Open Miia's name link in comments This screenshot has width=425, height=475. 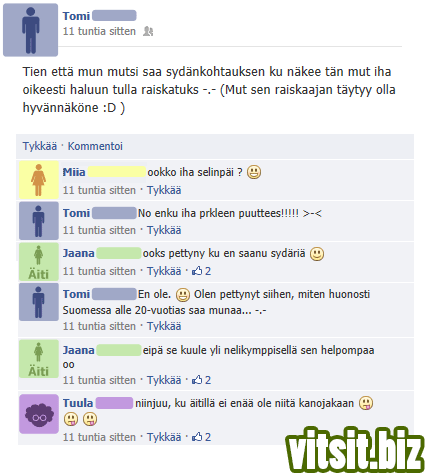pyautogui.click(x=74, y=172)
